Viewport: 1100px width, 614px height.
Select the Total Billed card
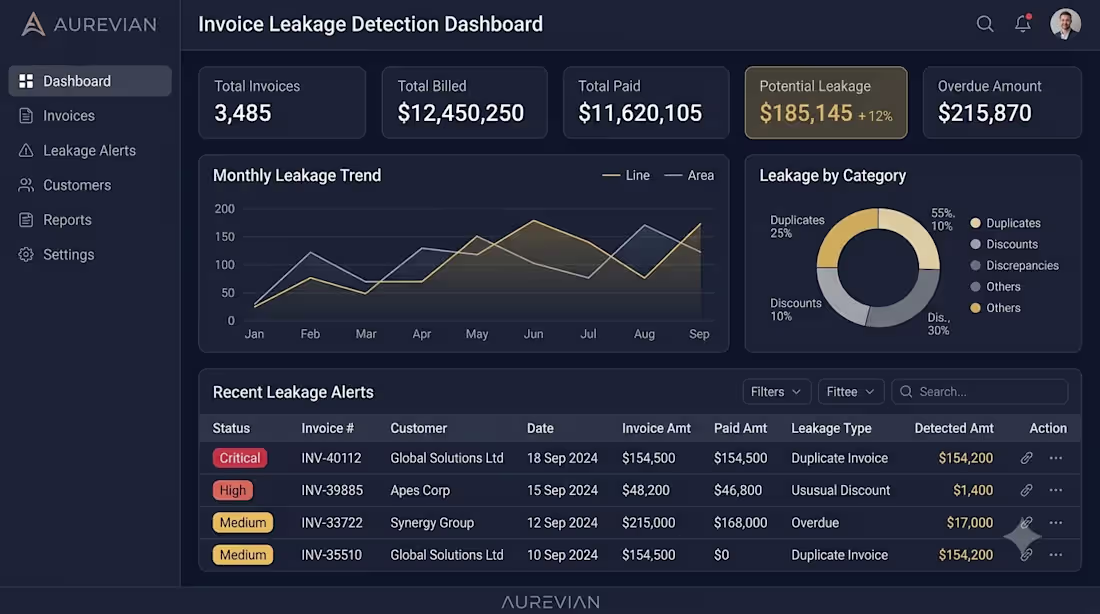464,102
